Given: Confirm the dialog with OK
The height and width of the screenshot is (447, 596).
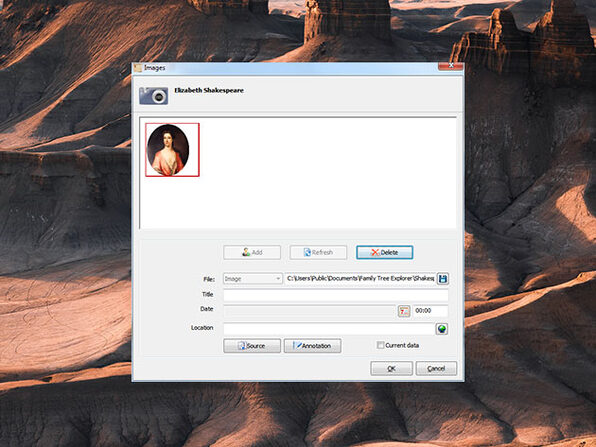Looking at the screenshot, I should (x=392, y=368).
